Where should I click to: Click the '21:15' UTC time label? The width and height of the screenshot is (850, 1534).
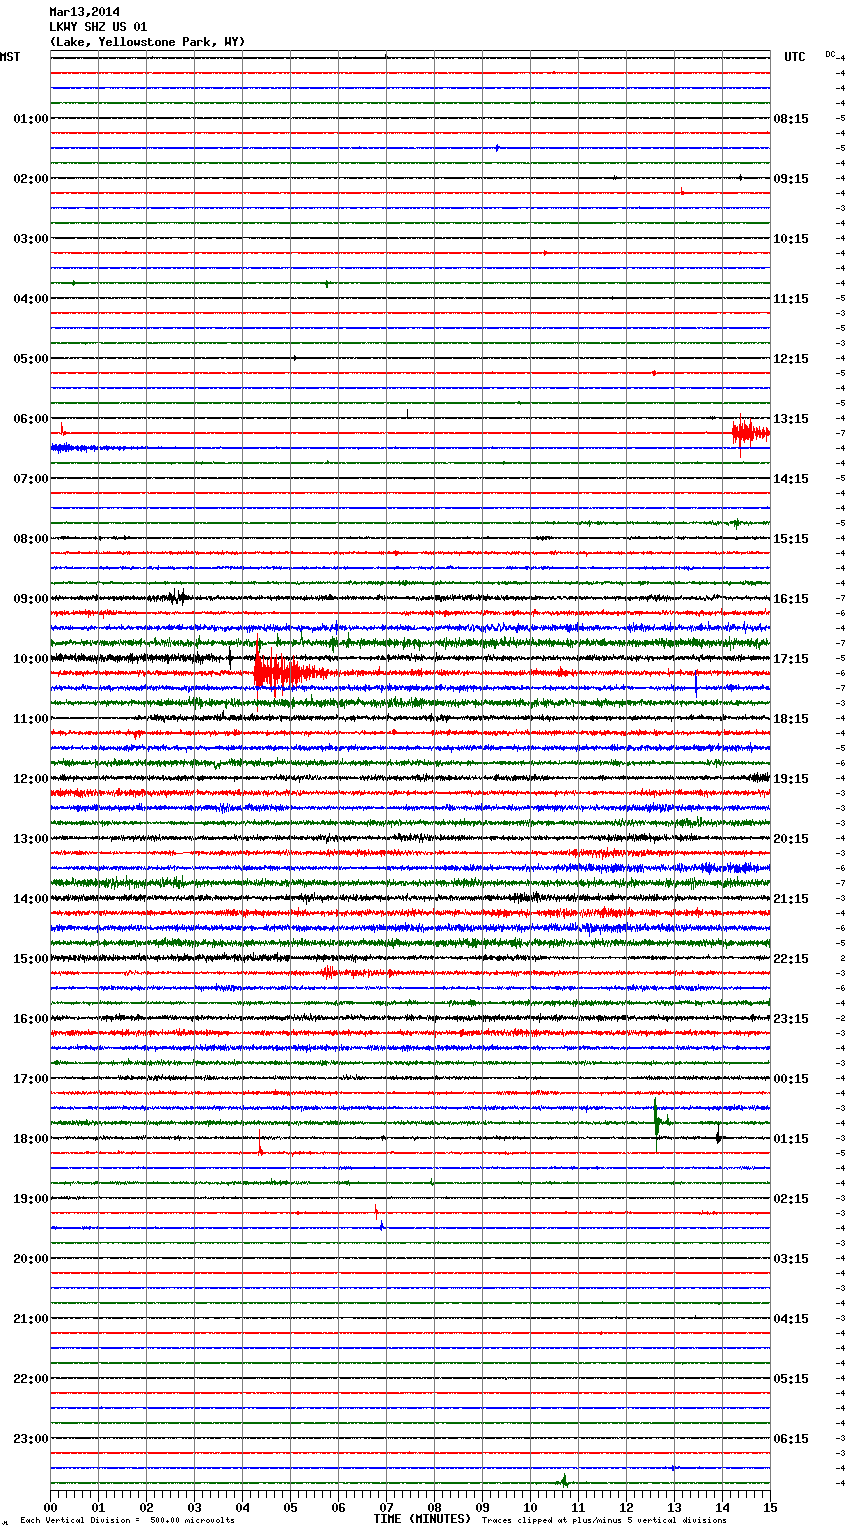(791, 899)
